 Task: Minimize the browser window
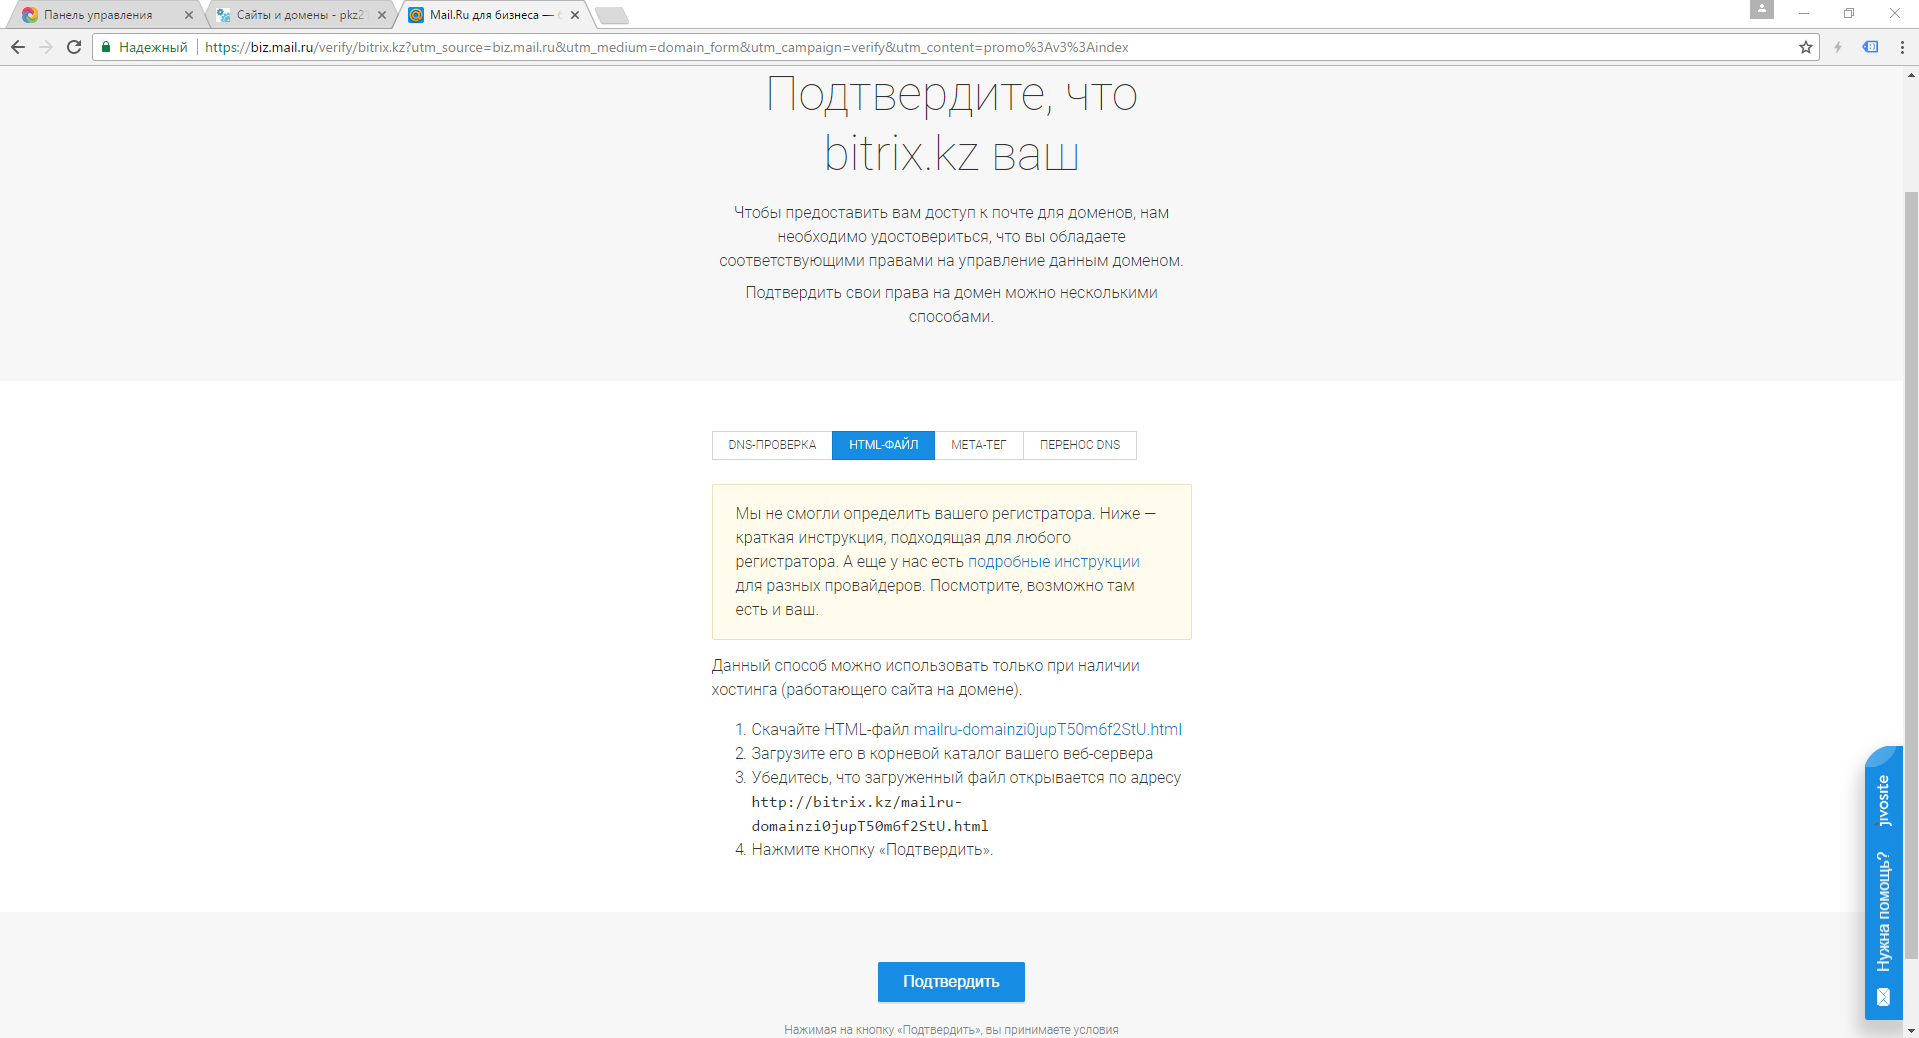click(x=1804, y=13)
